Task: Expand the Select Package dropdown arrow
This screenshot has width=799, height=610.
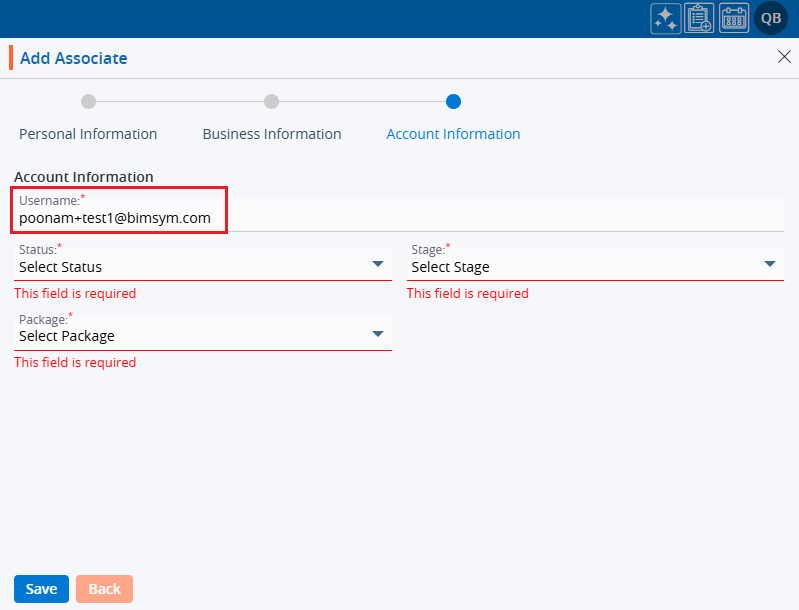Action: click(x=378, y=334)
